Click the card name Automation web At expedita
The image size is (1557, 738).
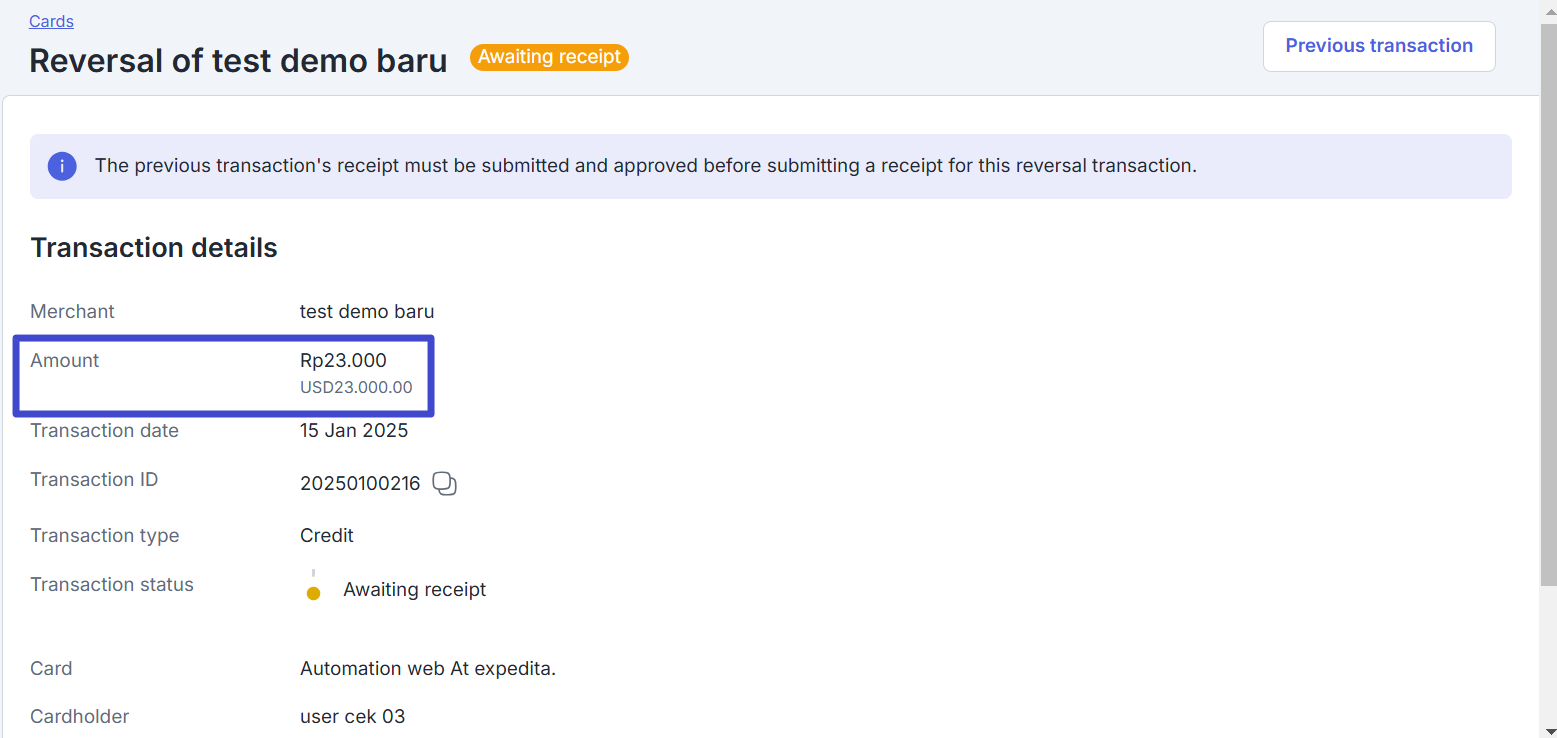coord(428,669)
